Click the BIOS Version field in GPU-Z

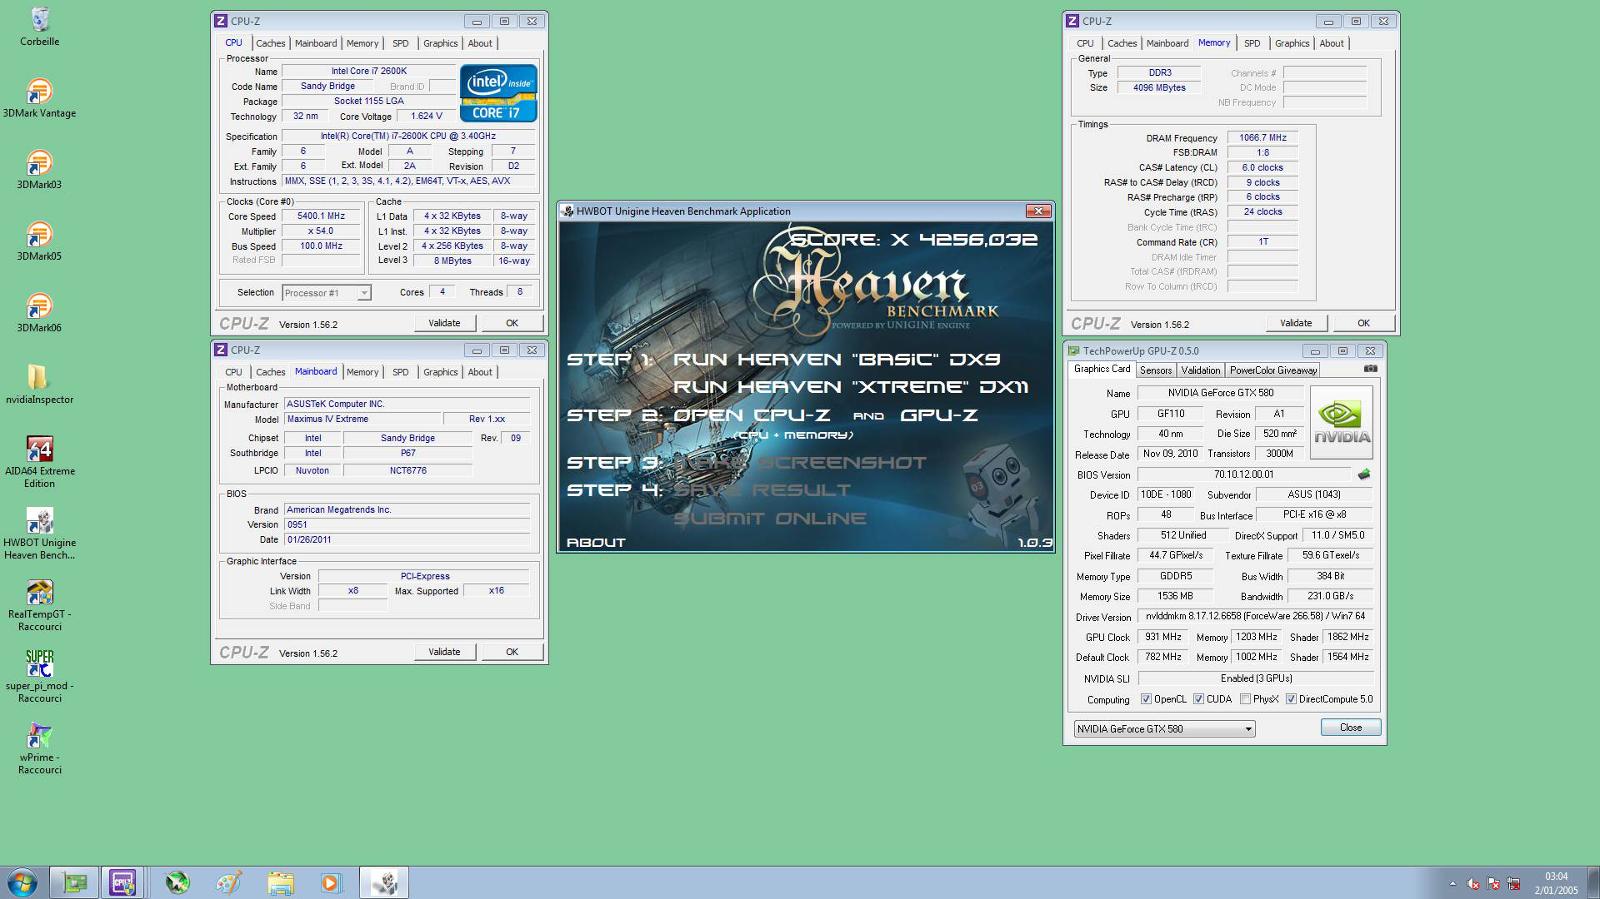1244,474
